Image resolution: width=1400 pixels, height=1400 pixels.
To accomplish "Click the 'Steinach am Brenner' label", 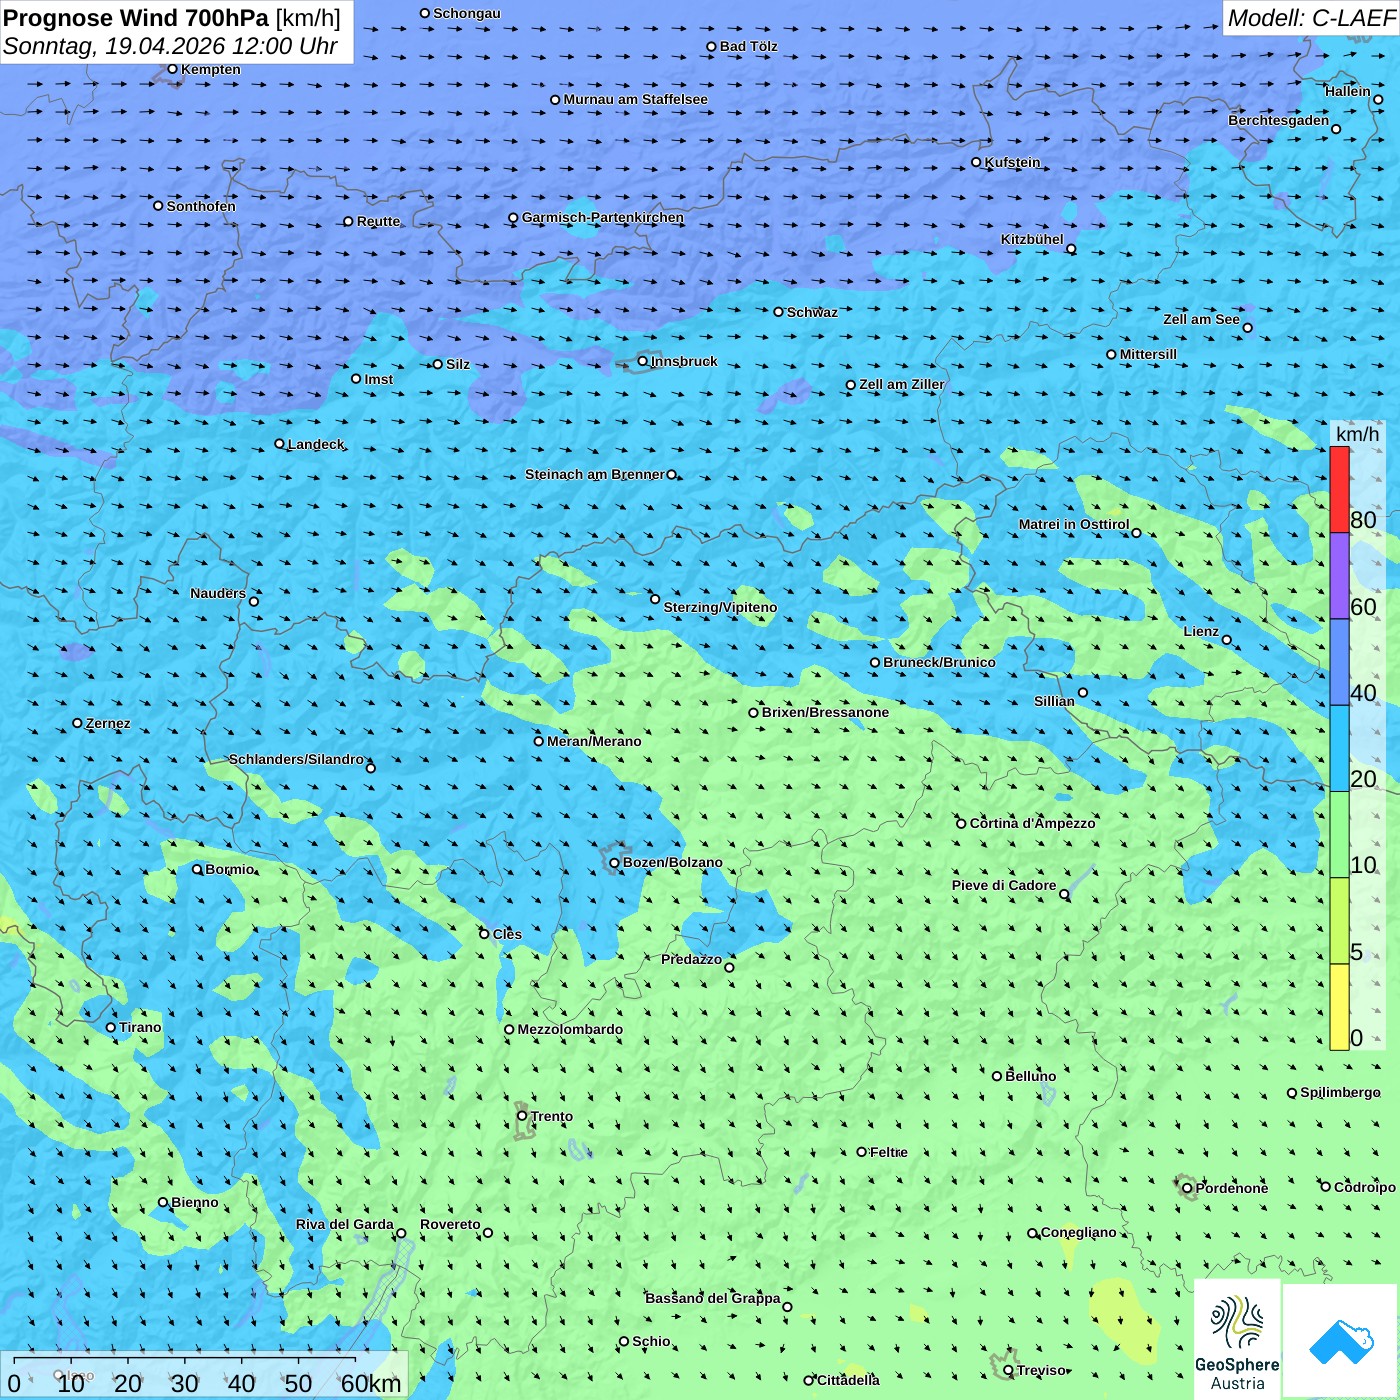I will point(595,474).
